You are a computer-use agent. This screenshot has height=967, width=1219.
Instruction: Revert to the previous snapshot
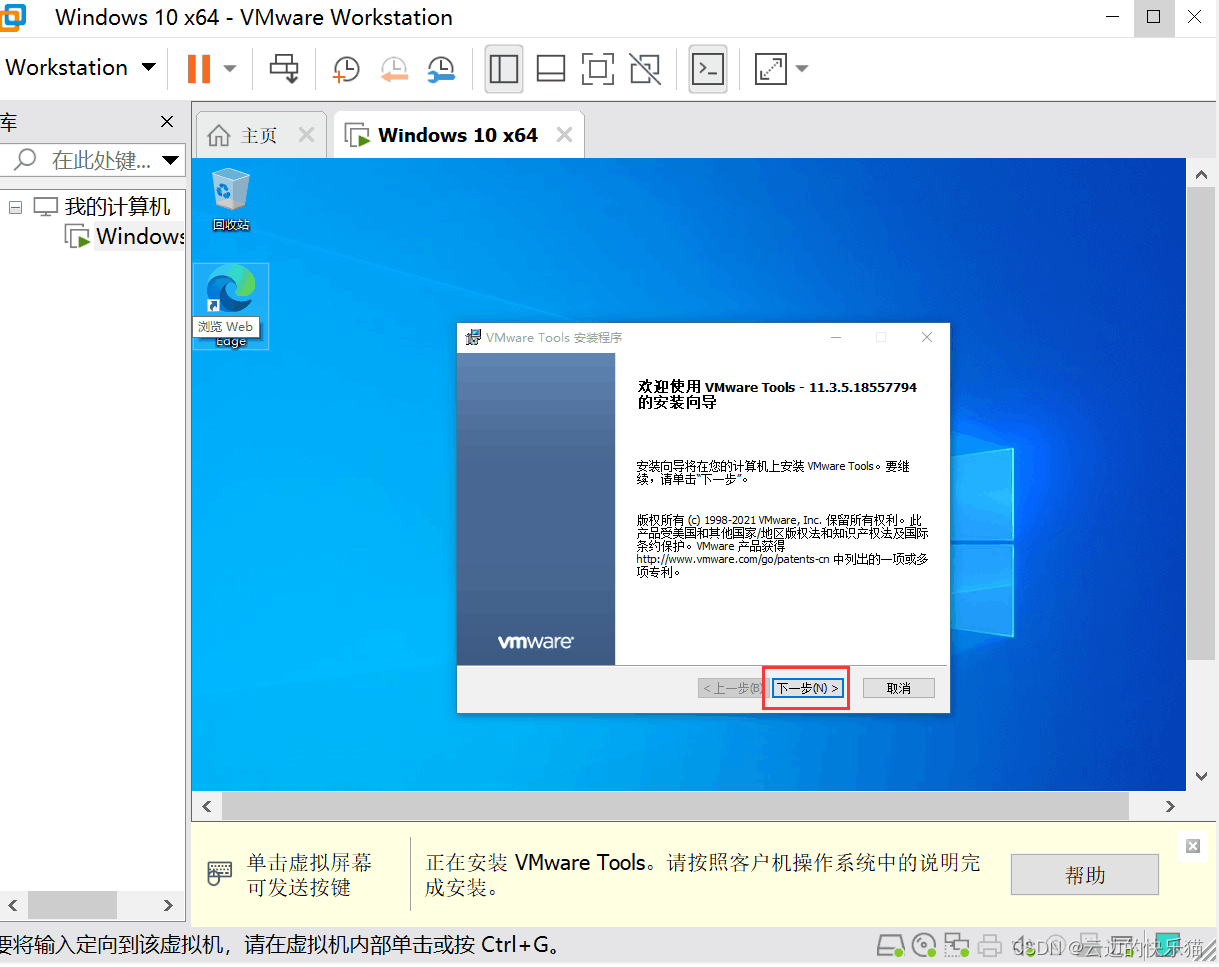[x=394, y=68]
